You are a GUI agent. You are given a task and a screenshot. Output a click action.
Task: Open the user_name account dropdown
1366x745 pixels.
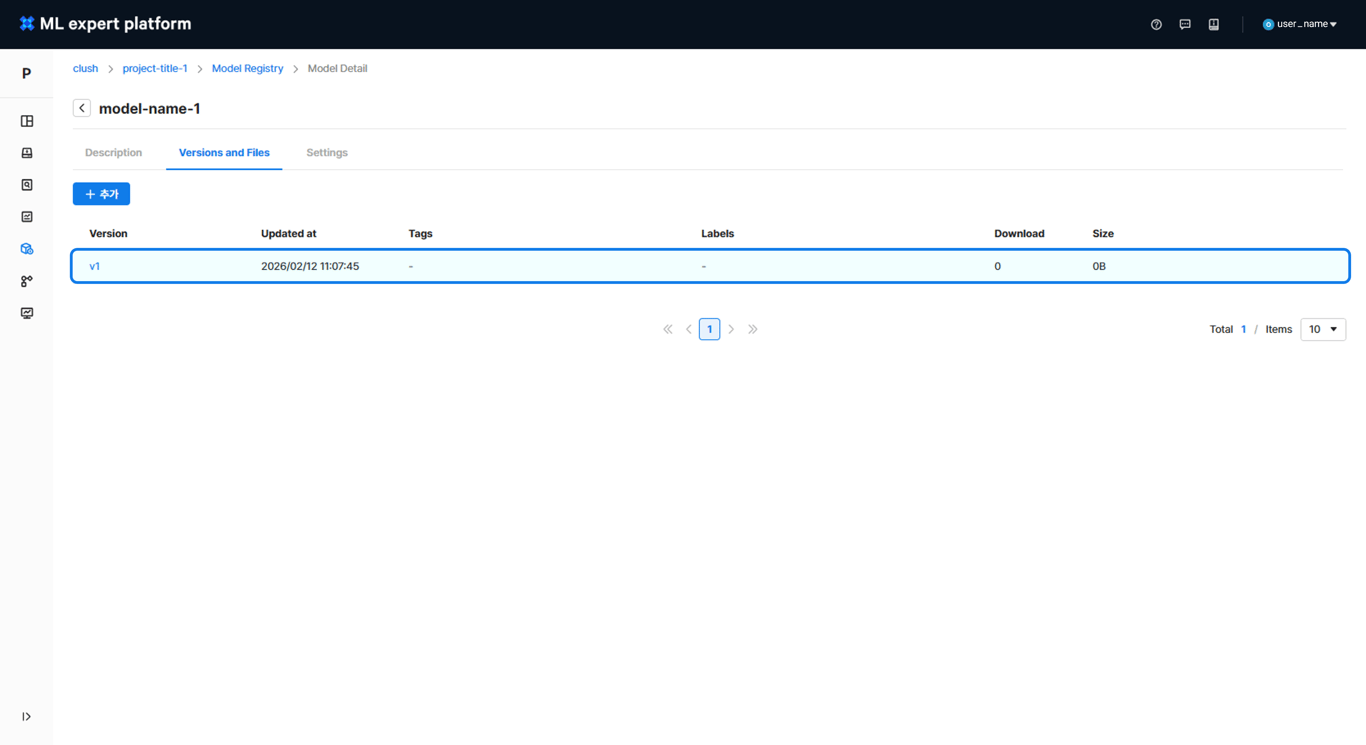coord(1300,24)
